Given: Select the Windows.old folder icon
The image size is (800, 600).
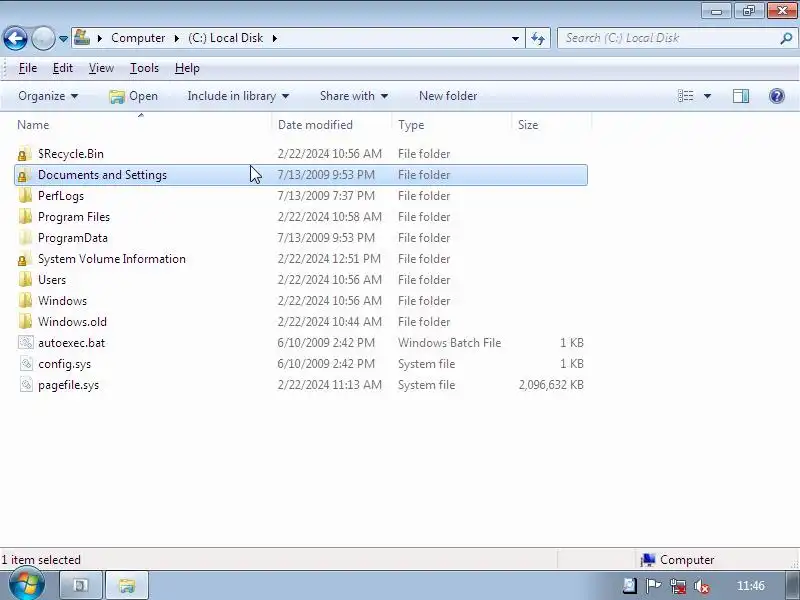Looking at the screenshot, I should (x=24, y=322).
